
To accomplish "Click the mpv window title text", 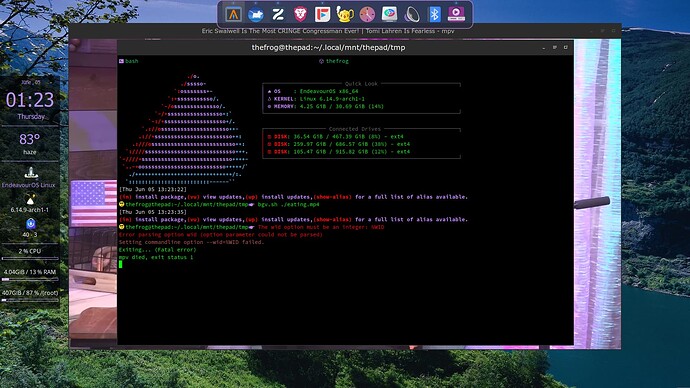I will pos(328,31).
